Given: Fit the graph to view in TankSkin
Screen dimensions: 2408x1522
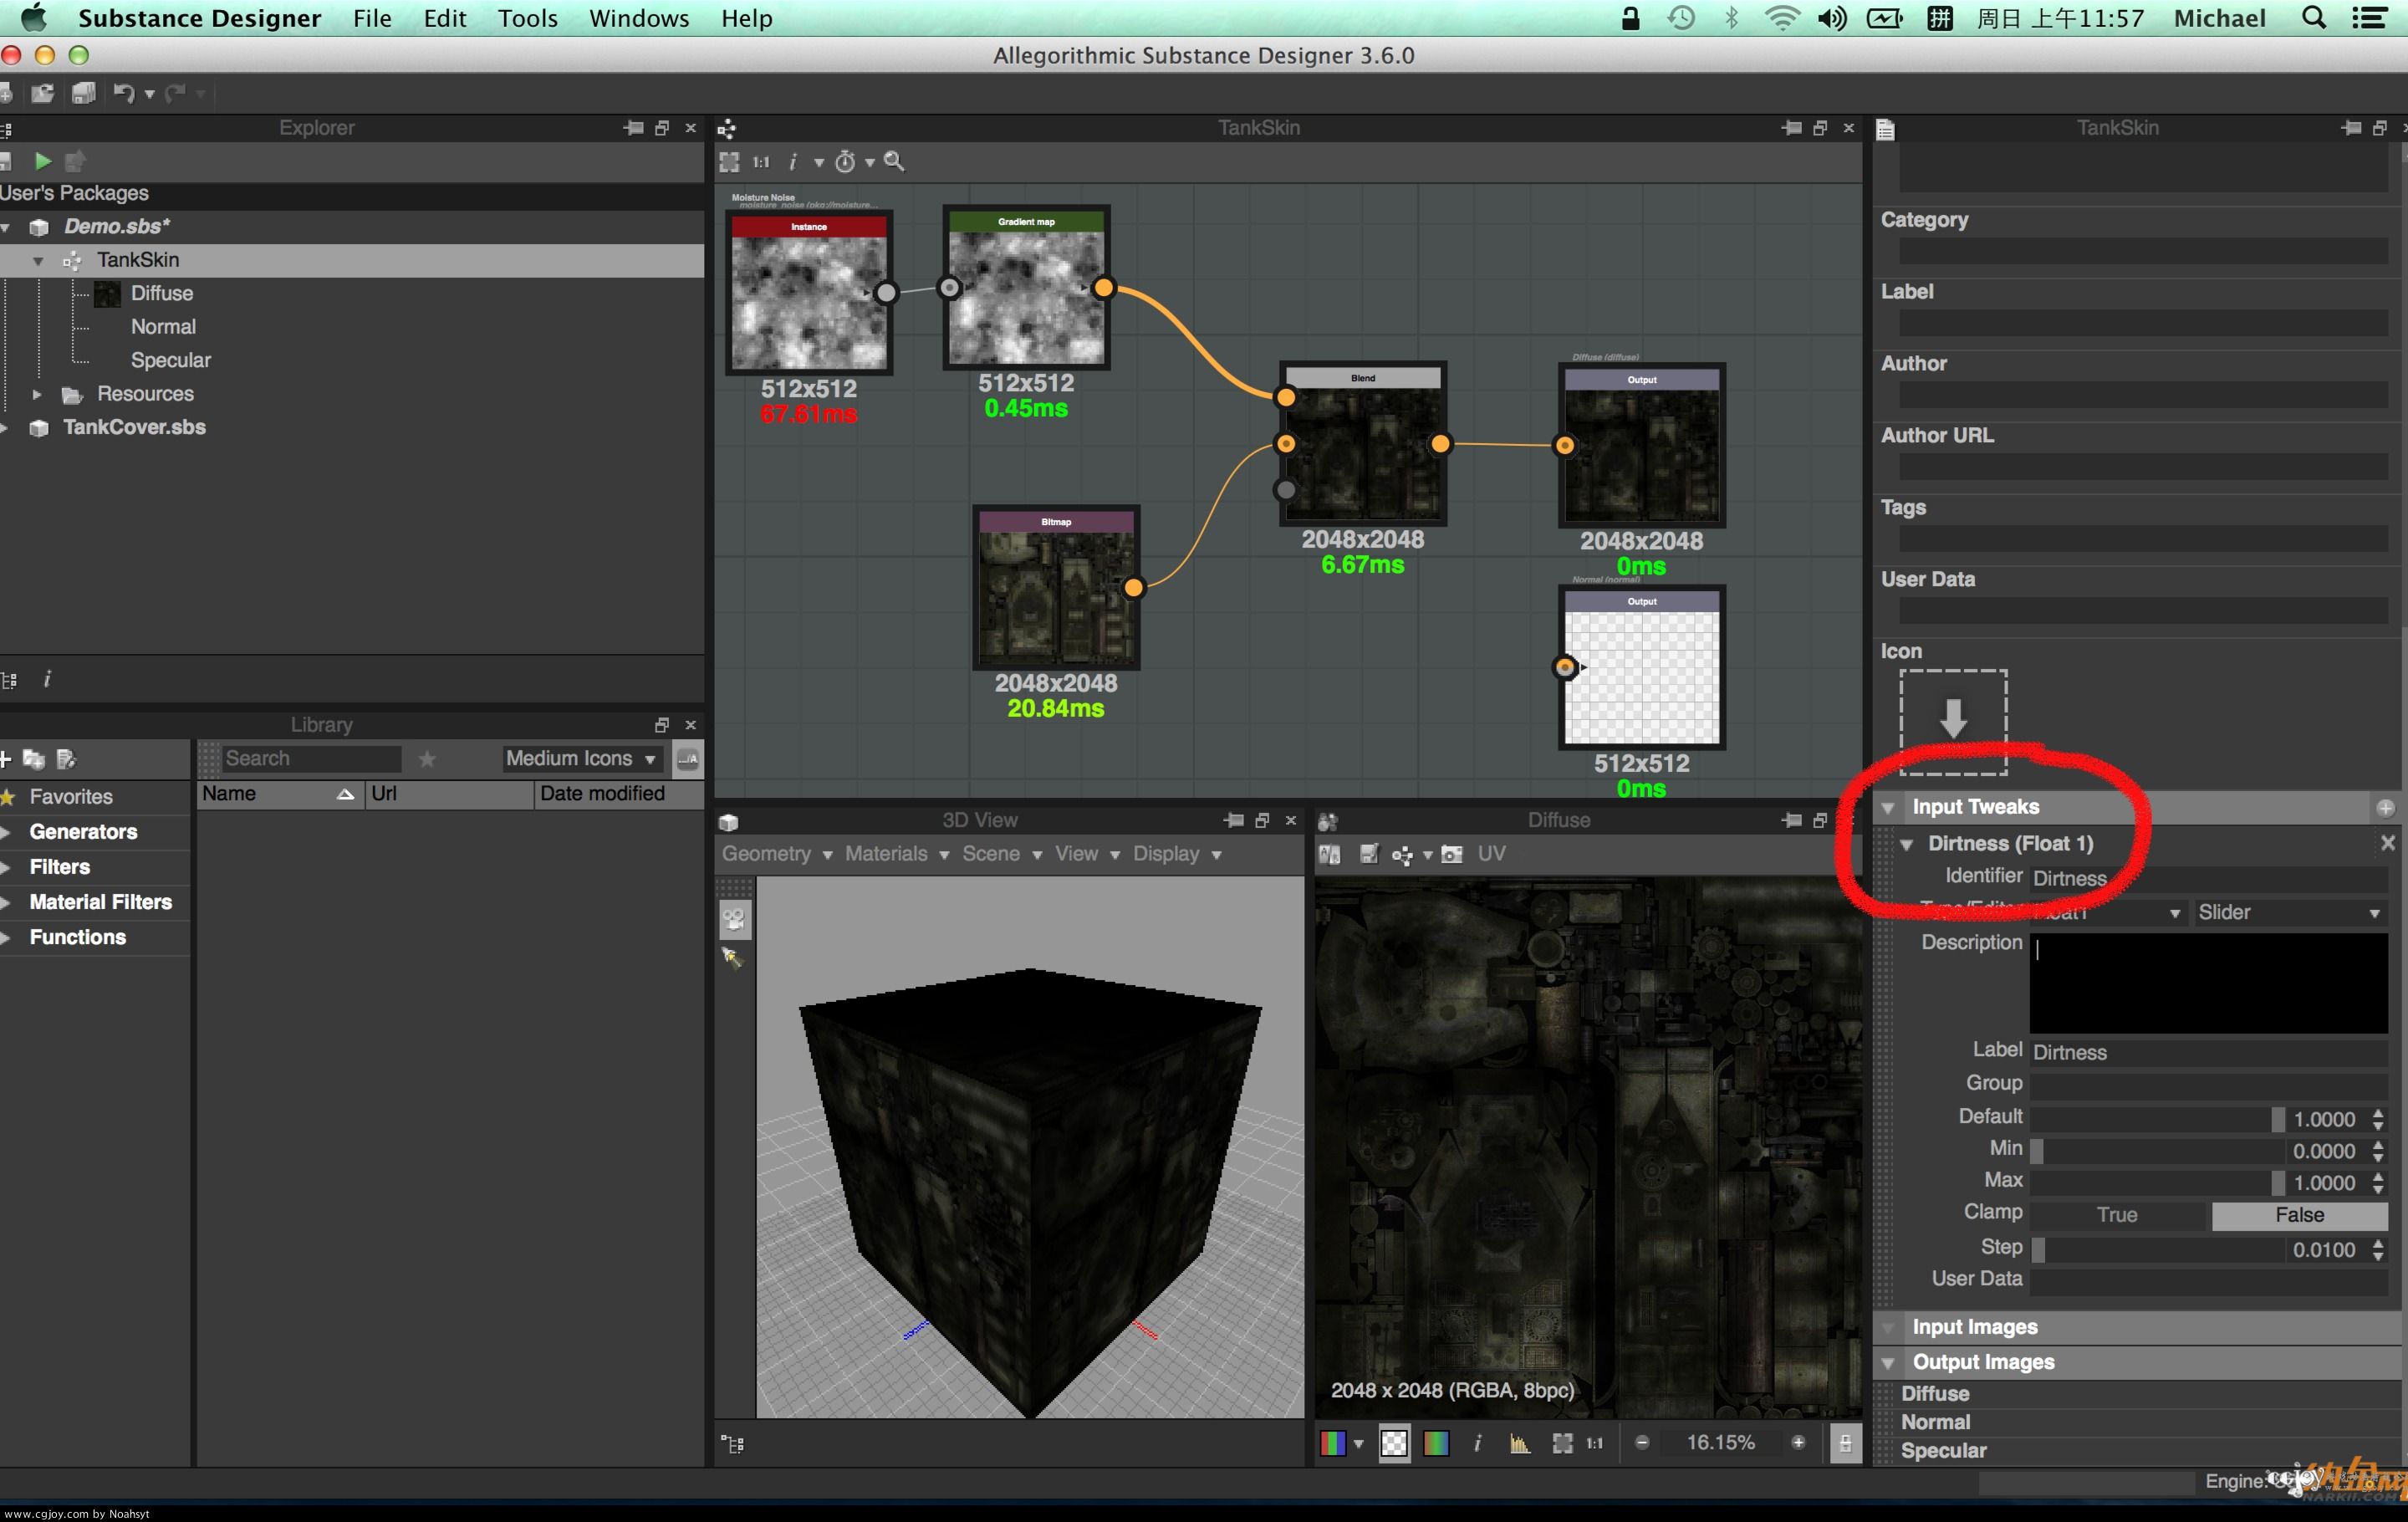Looking at the screenshot, I should pyautogui.click(x=730, y=162).
